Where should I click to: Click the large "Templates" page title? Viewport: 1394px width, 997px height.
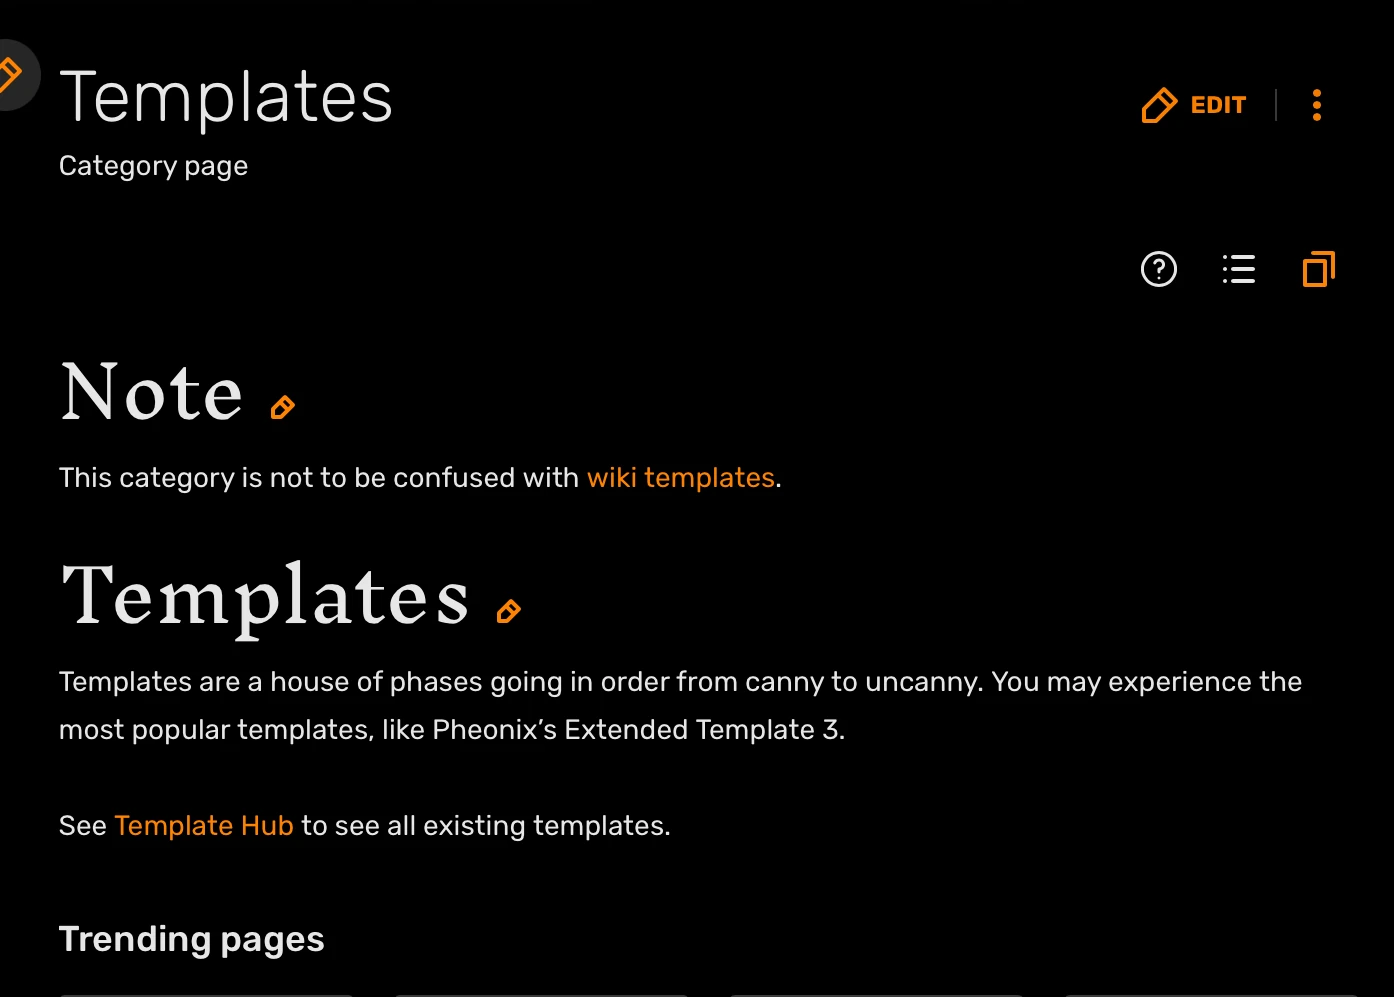coord(226,98)
